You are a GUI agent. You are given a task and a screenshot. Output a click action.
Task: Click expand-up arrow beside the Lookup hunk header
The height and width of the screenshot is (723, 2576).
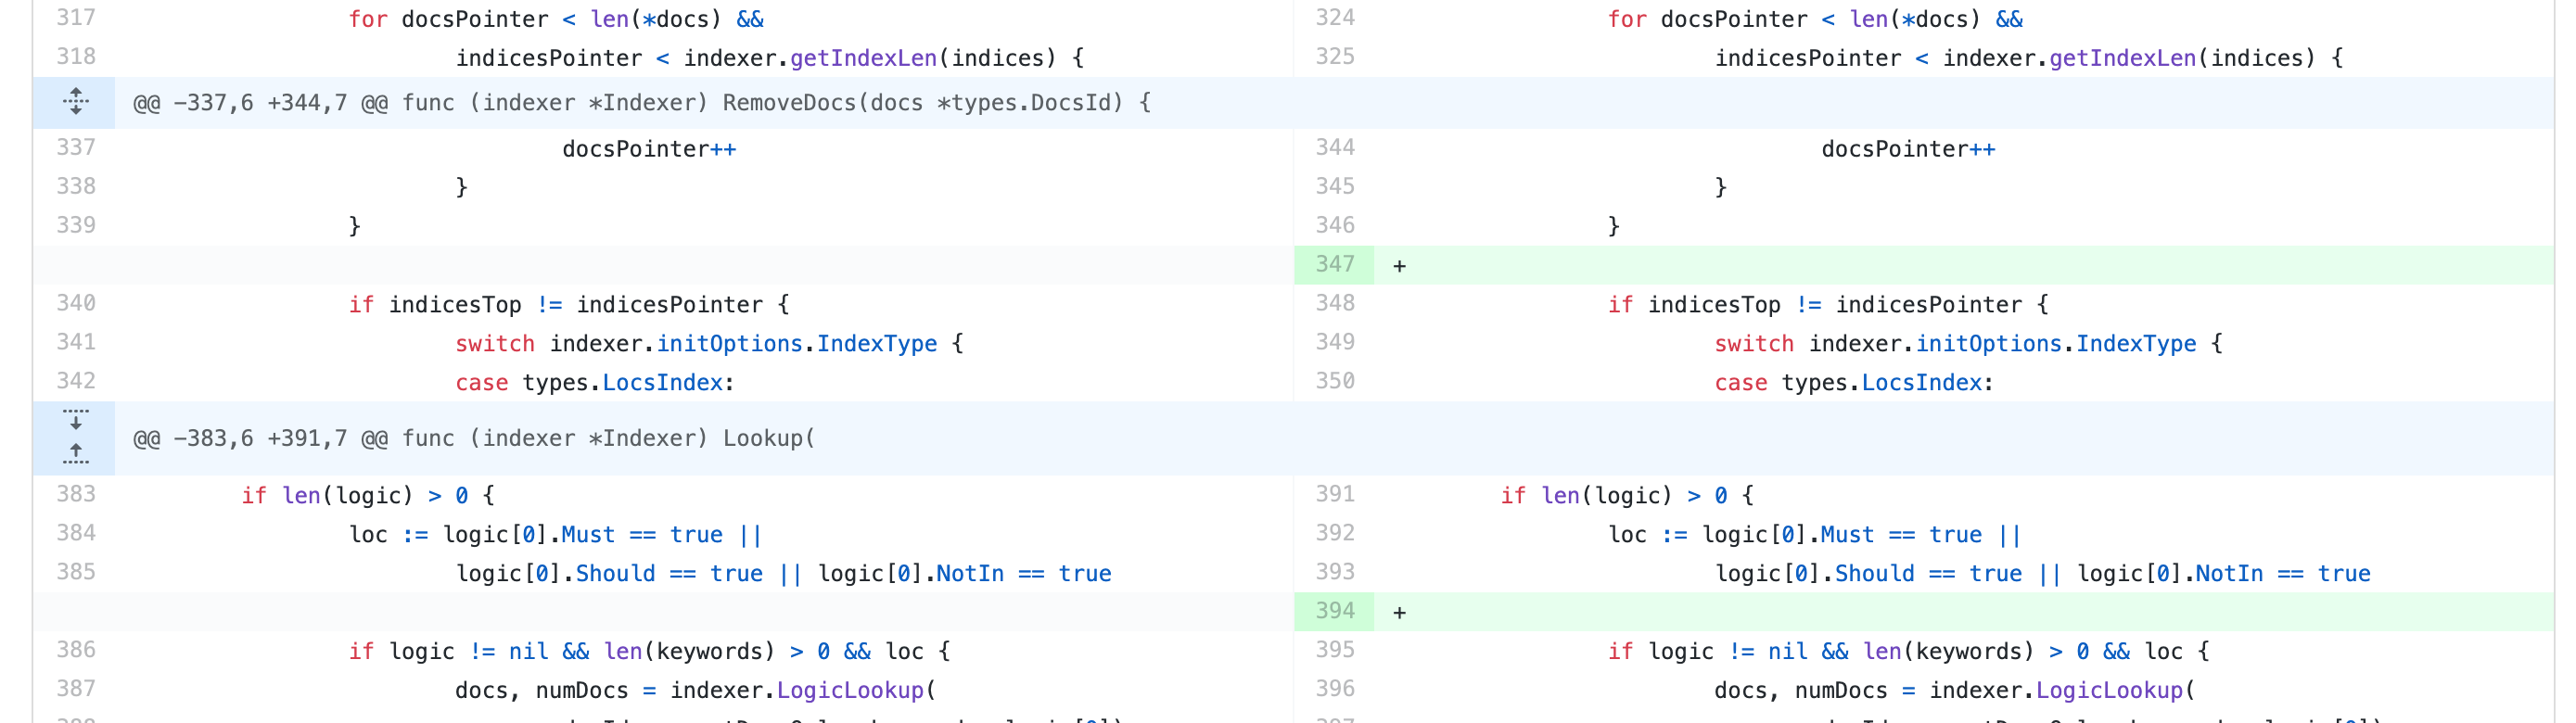click(75, 455)
